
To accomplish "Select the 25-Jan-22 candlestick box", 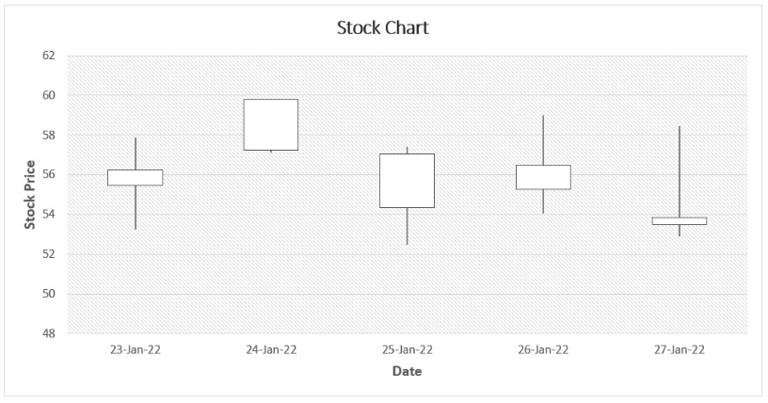I will coord(407,181).
